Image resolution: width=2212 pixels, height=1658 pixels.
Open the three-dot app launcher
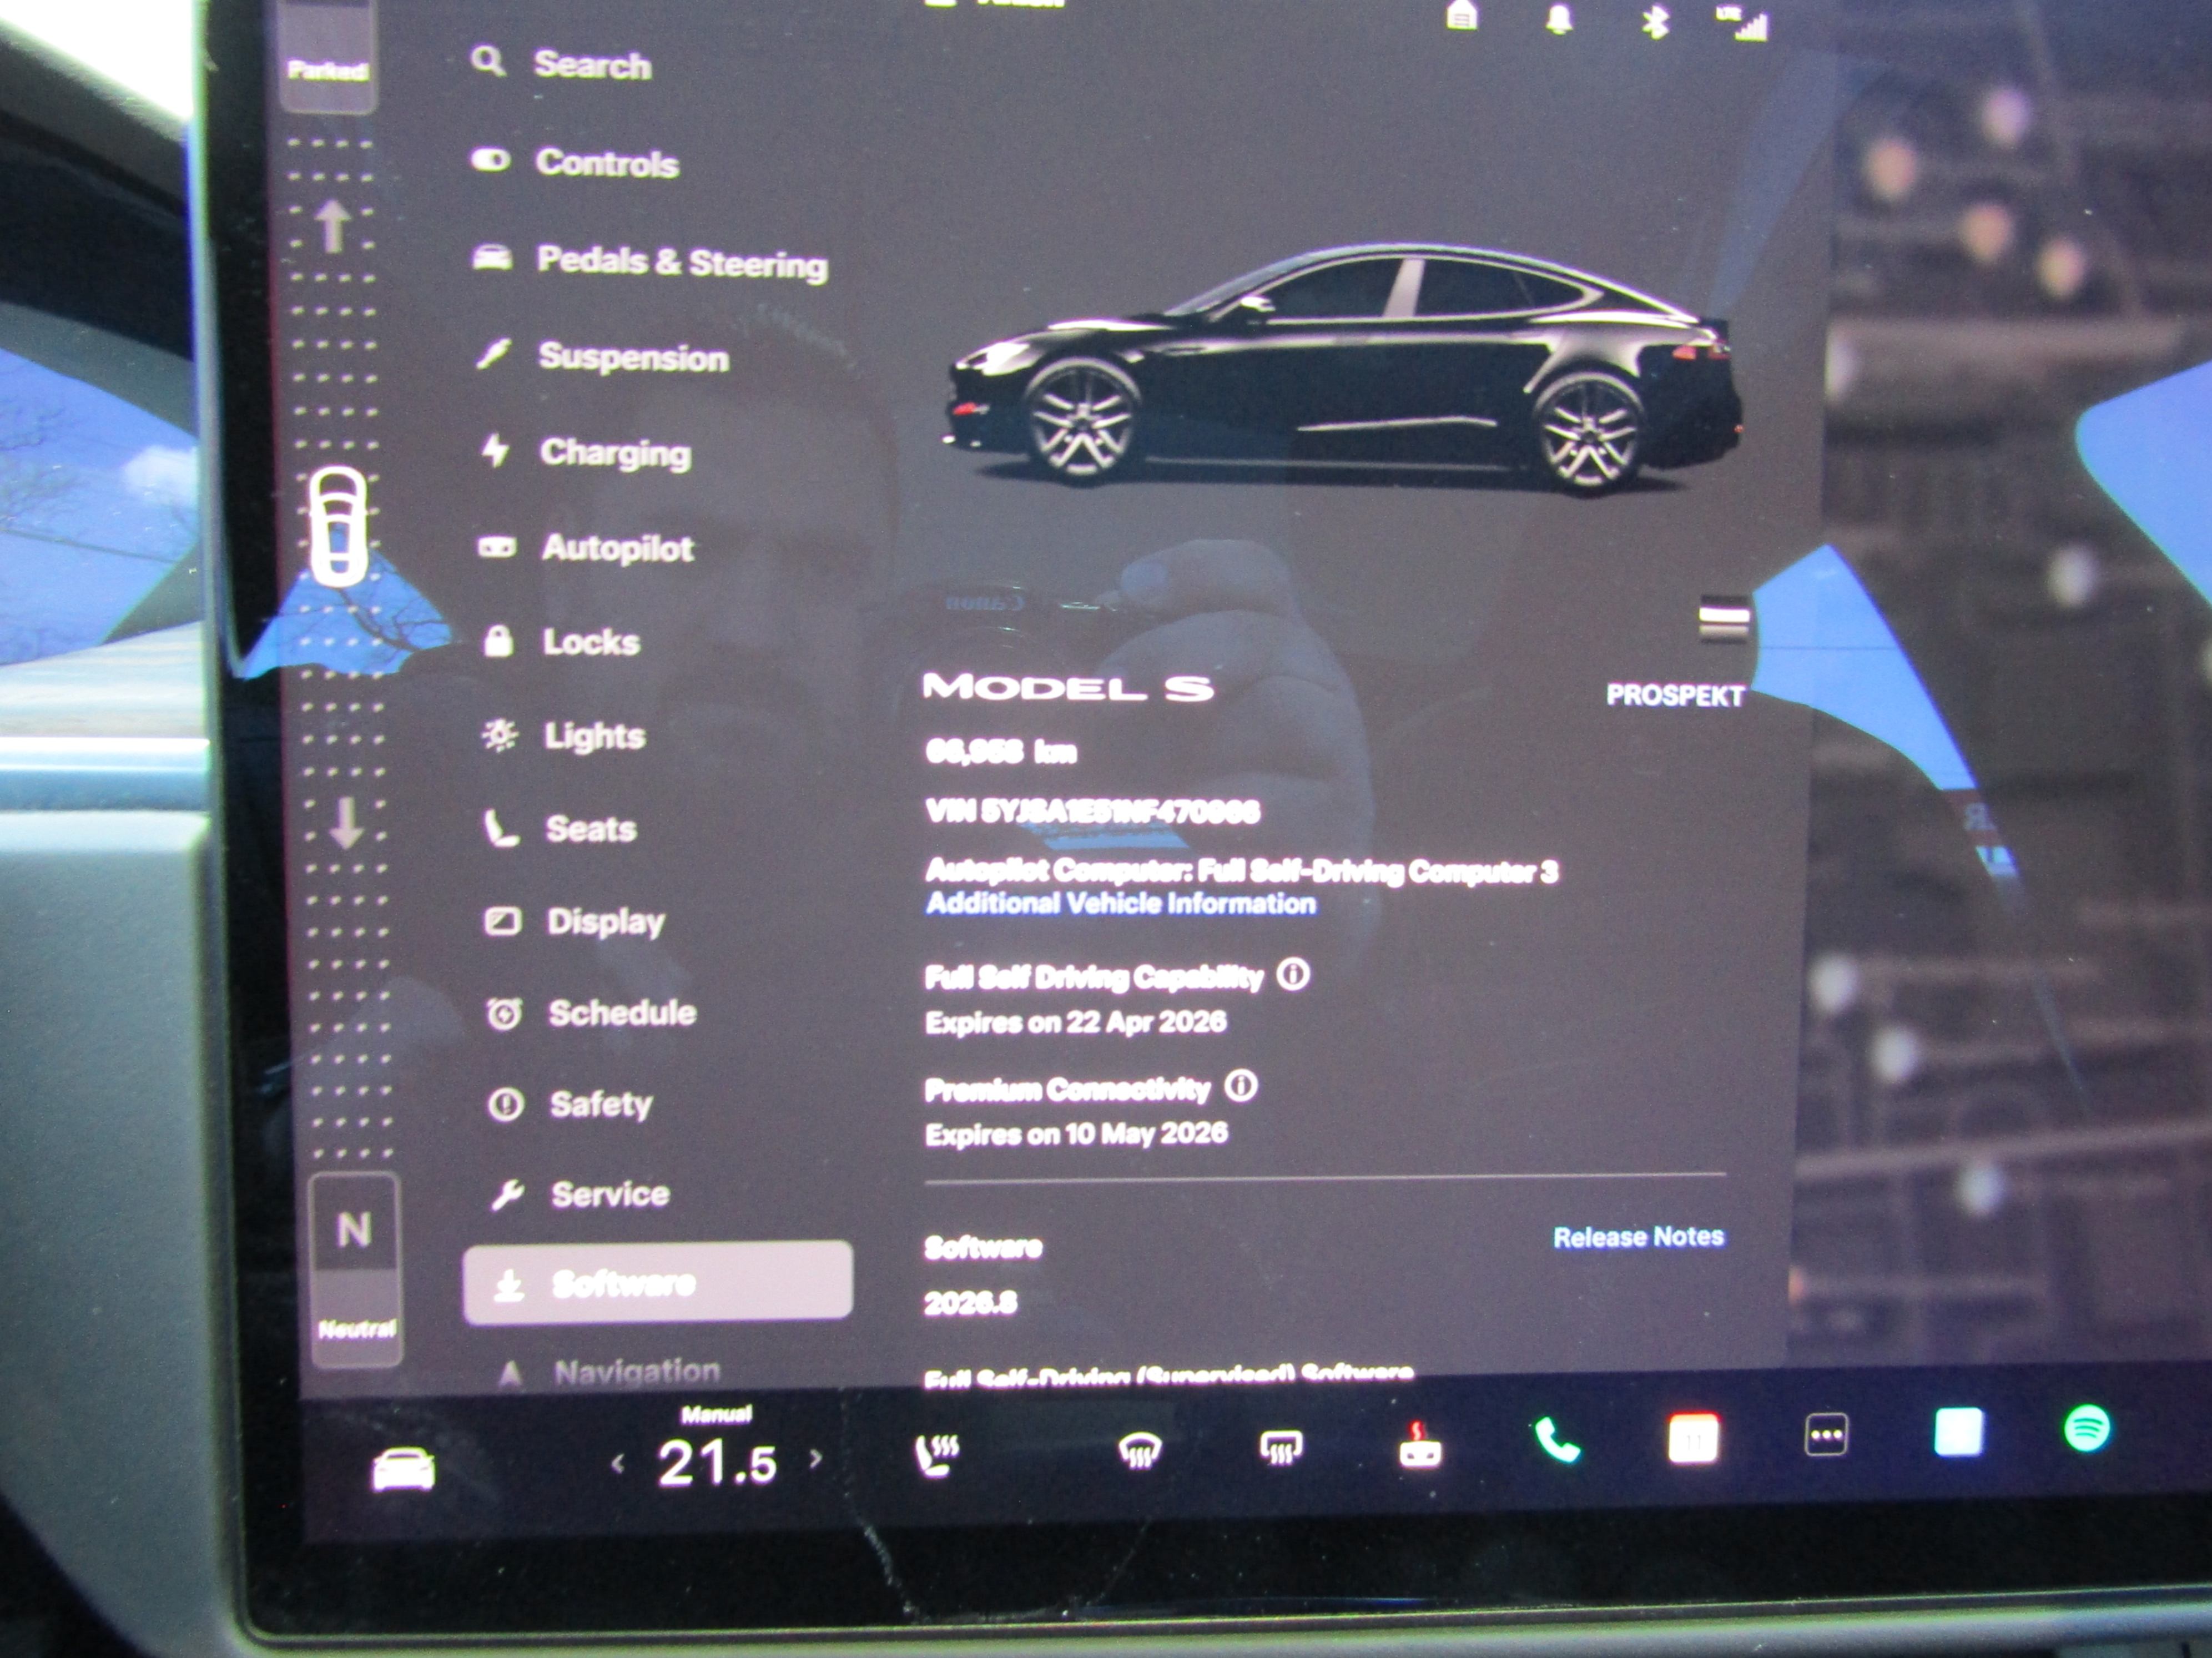coord(1826,1435)
